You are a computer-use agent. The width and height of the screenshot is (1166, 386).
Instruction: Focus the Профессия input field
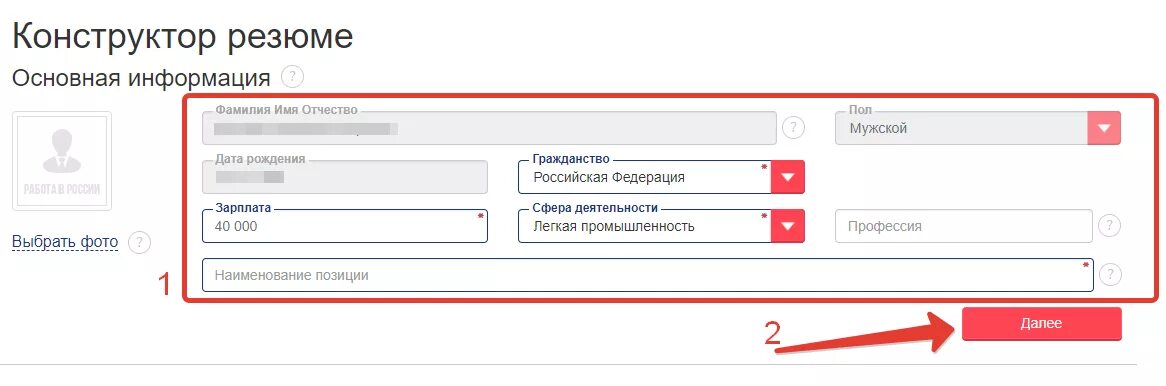click(964, 226)
